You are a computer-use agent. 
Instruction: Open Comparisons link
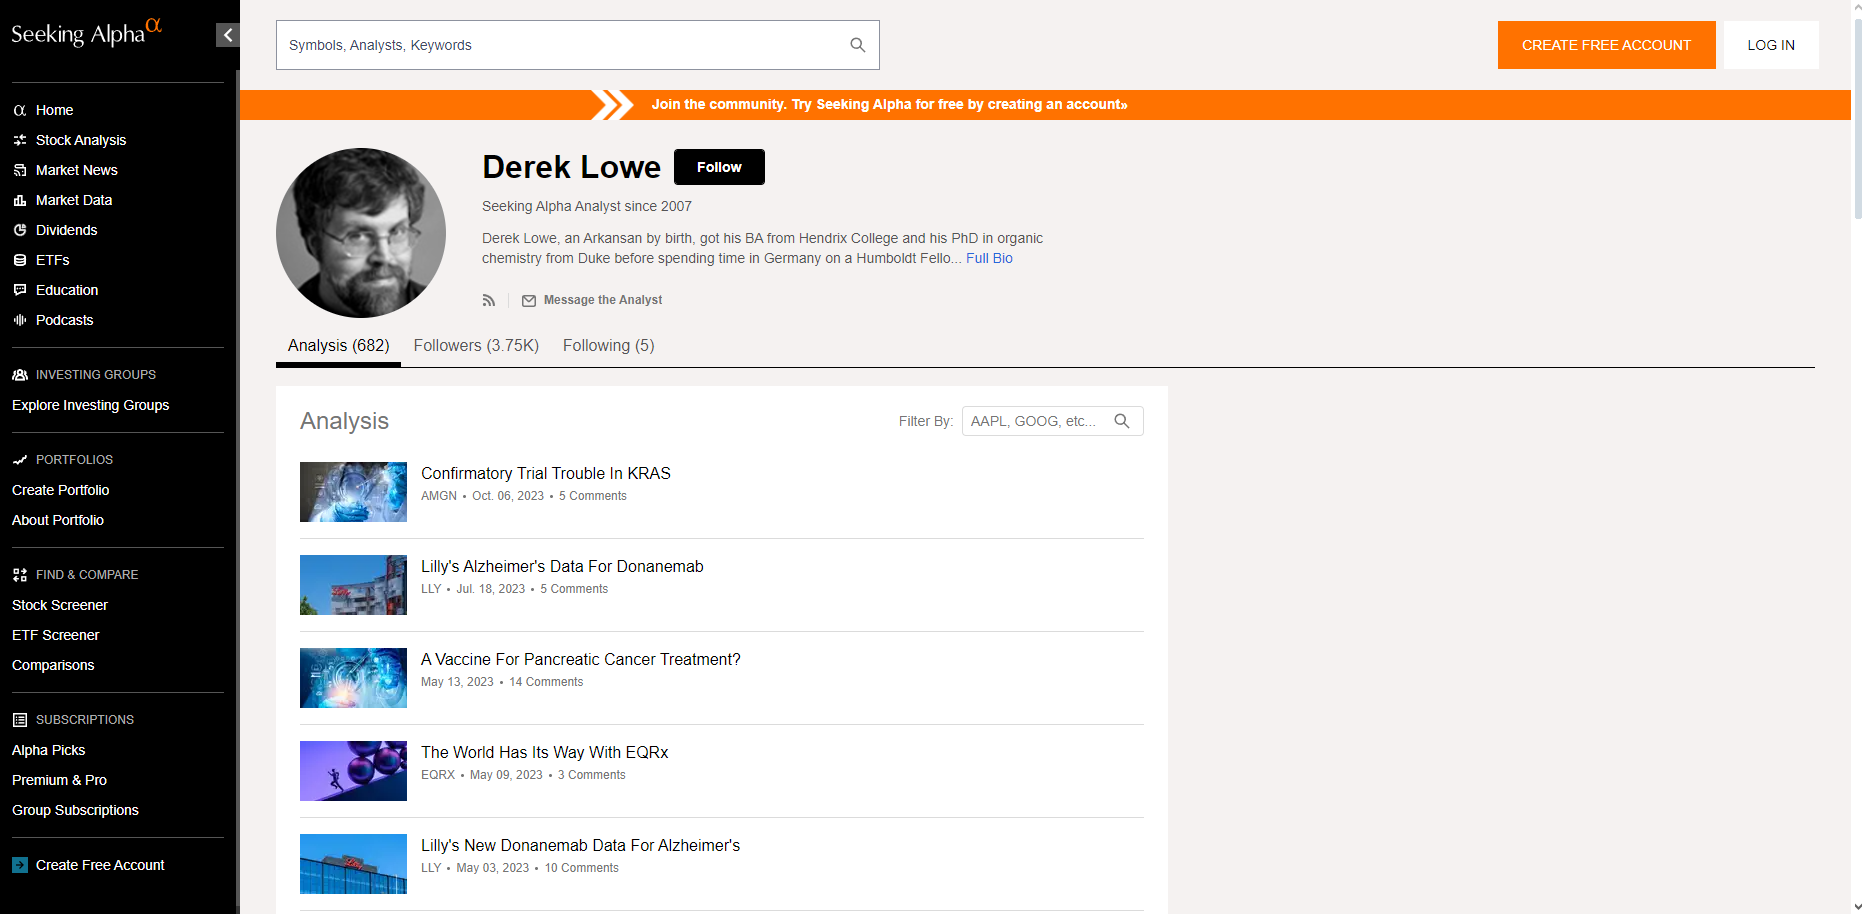point(53,665)
